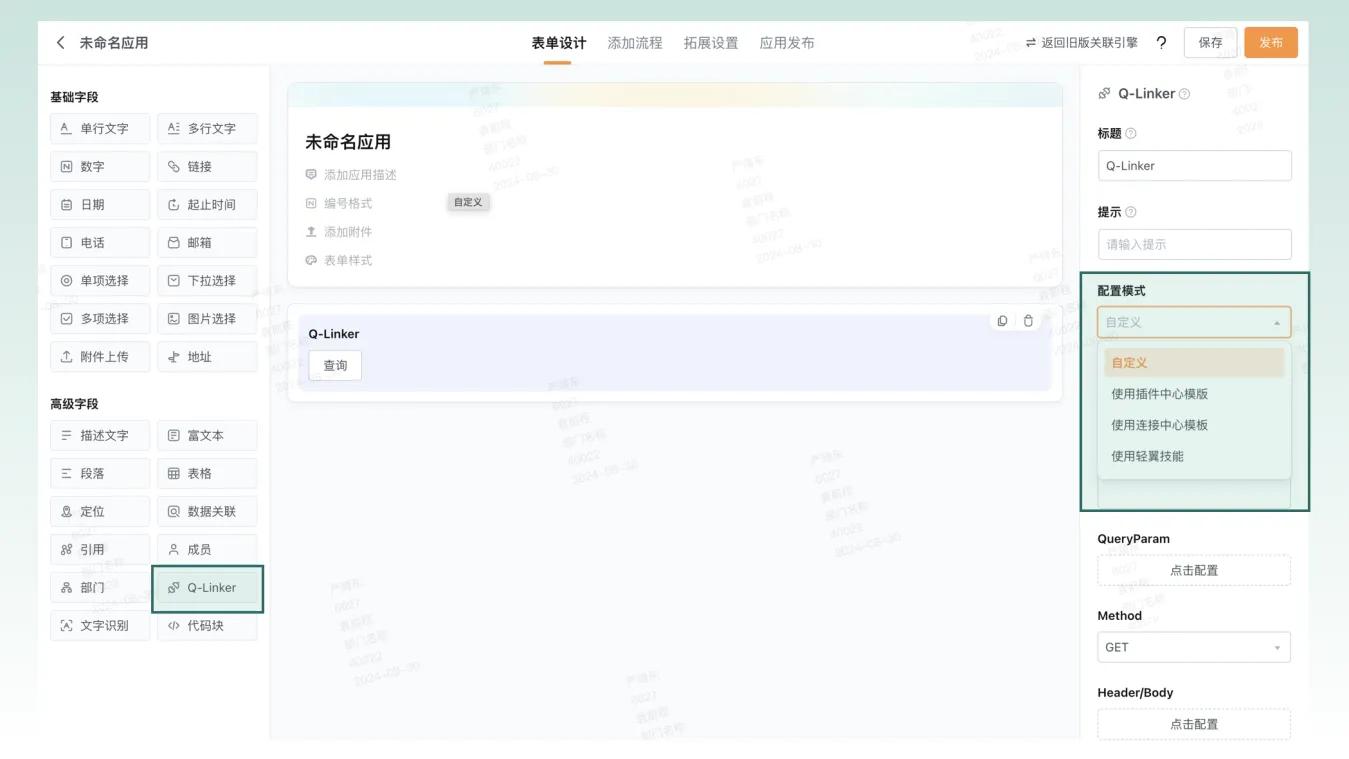
Task: Click 表单样式 in the form header
Action: [x=339, y=260]
